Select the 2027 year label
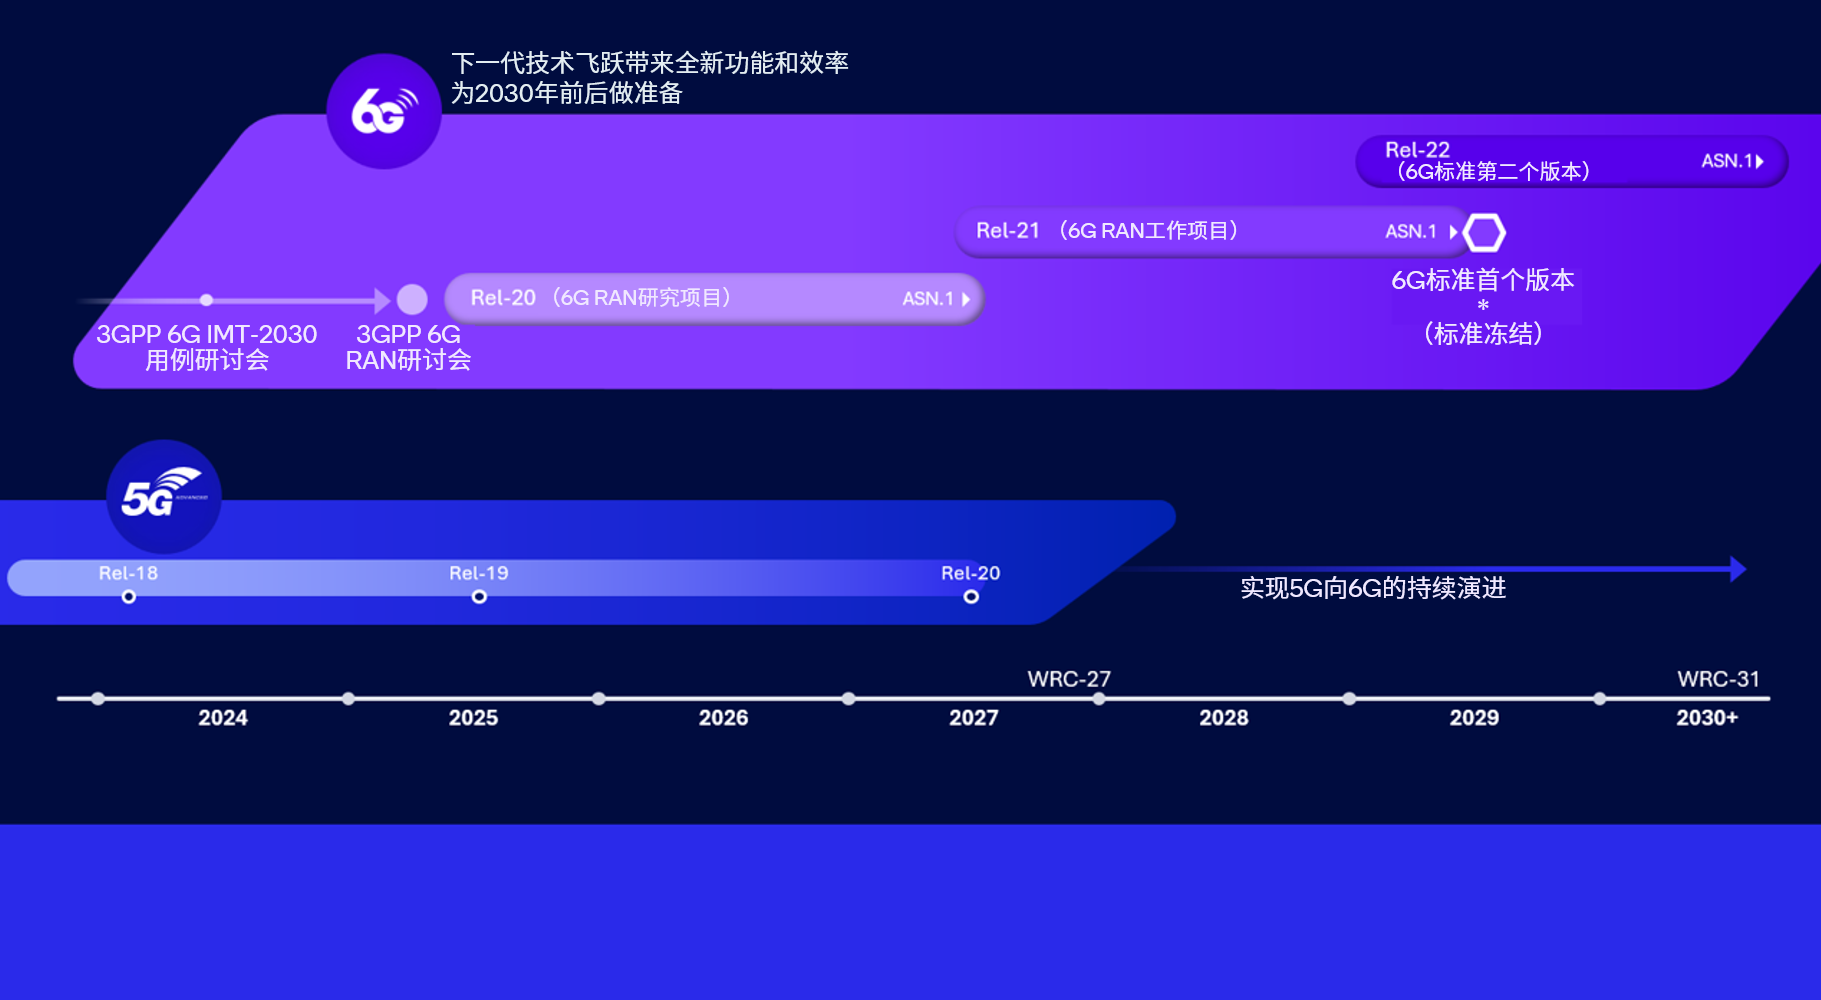1821x1000 pixels. 973,717
